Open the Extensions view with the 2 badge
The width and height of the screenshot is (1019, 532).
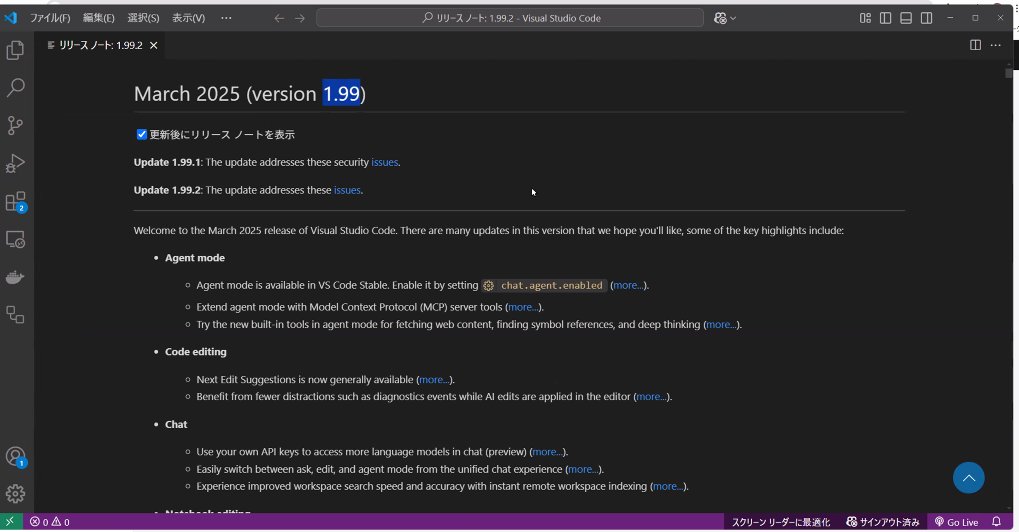coord(15,201)
